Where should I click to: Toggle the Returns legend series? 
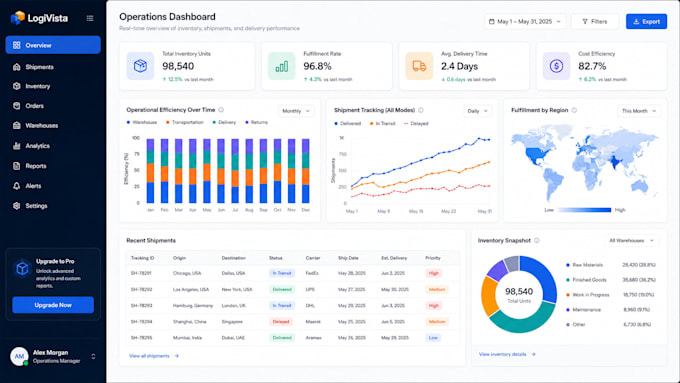coord(256,122)
